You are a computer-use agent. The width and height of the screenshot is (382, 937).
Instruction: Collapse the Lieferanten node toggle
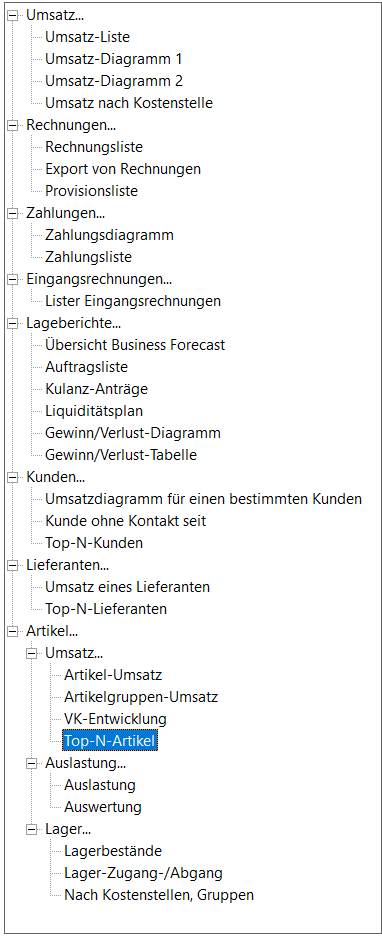click(x=12, y=565)
